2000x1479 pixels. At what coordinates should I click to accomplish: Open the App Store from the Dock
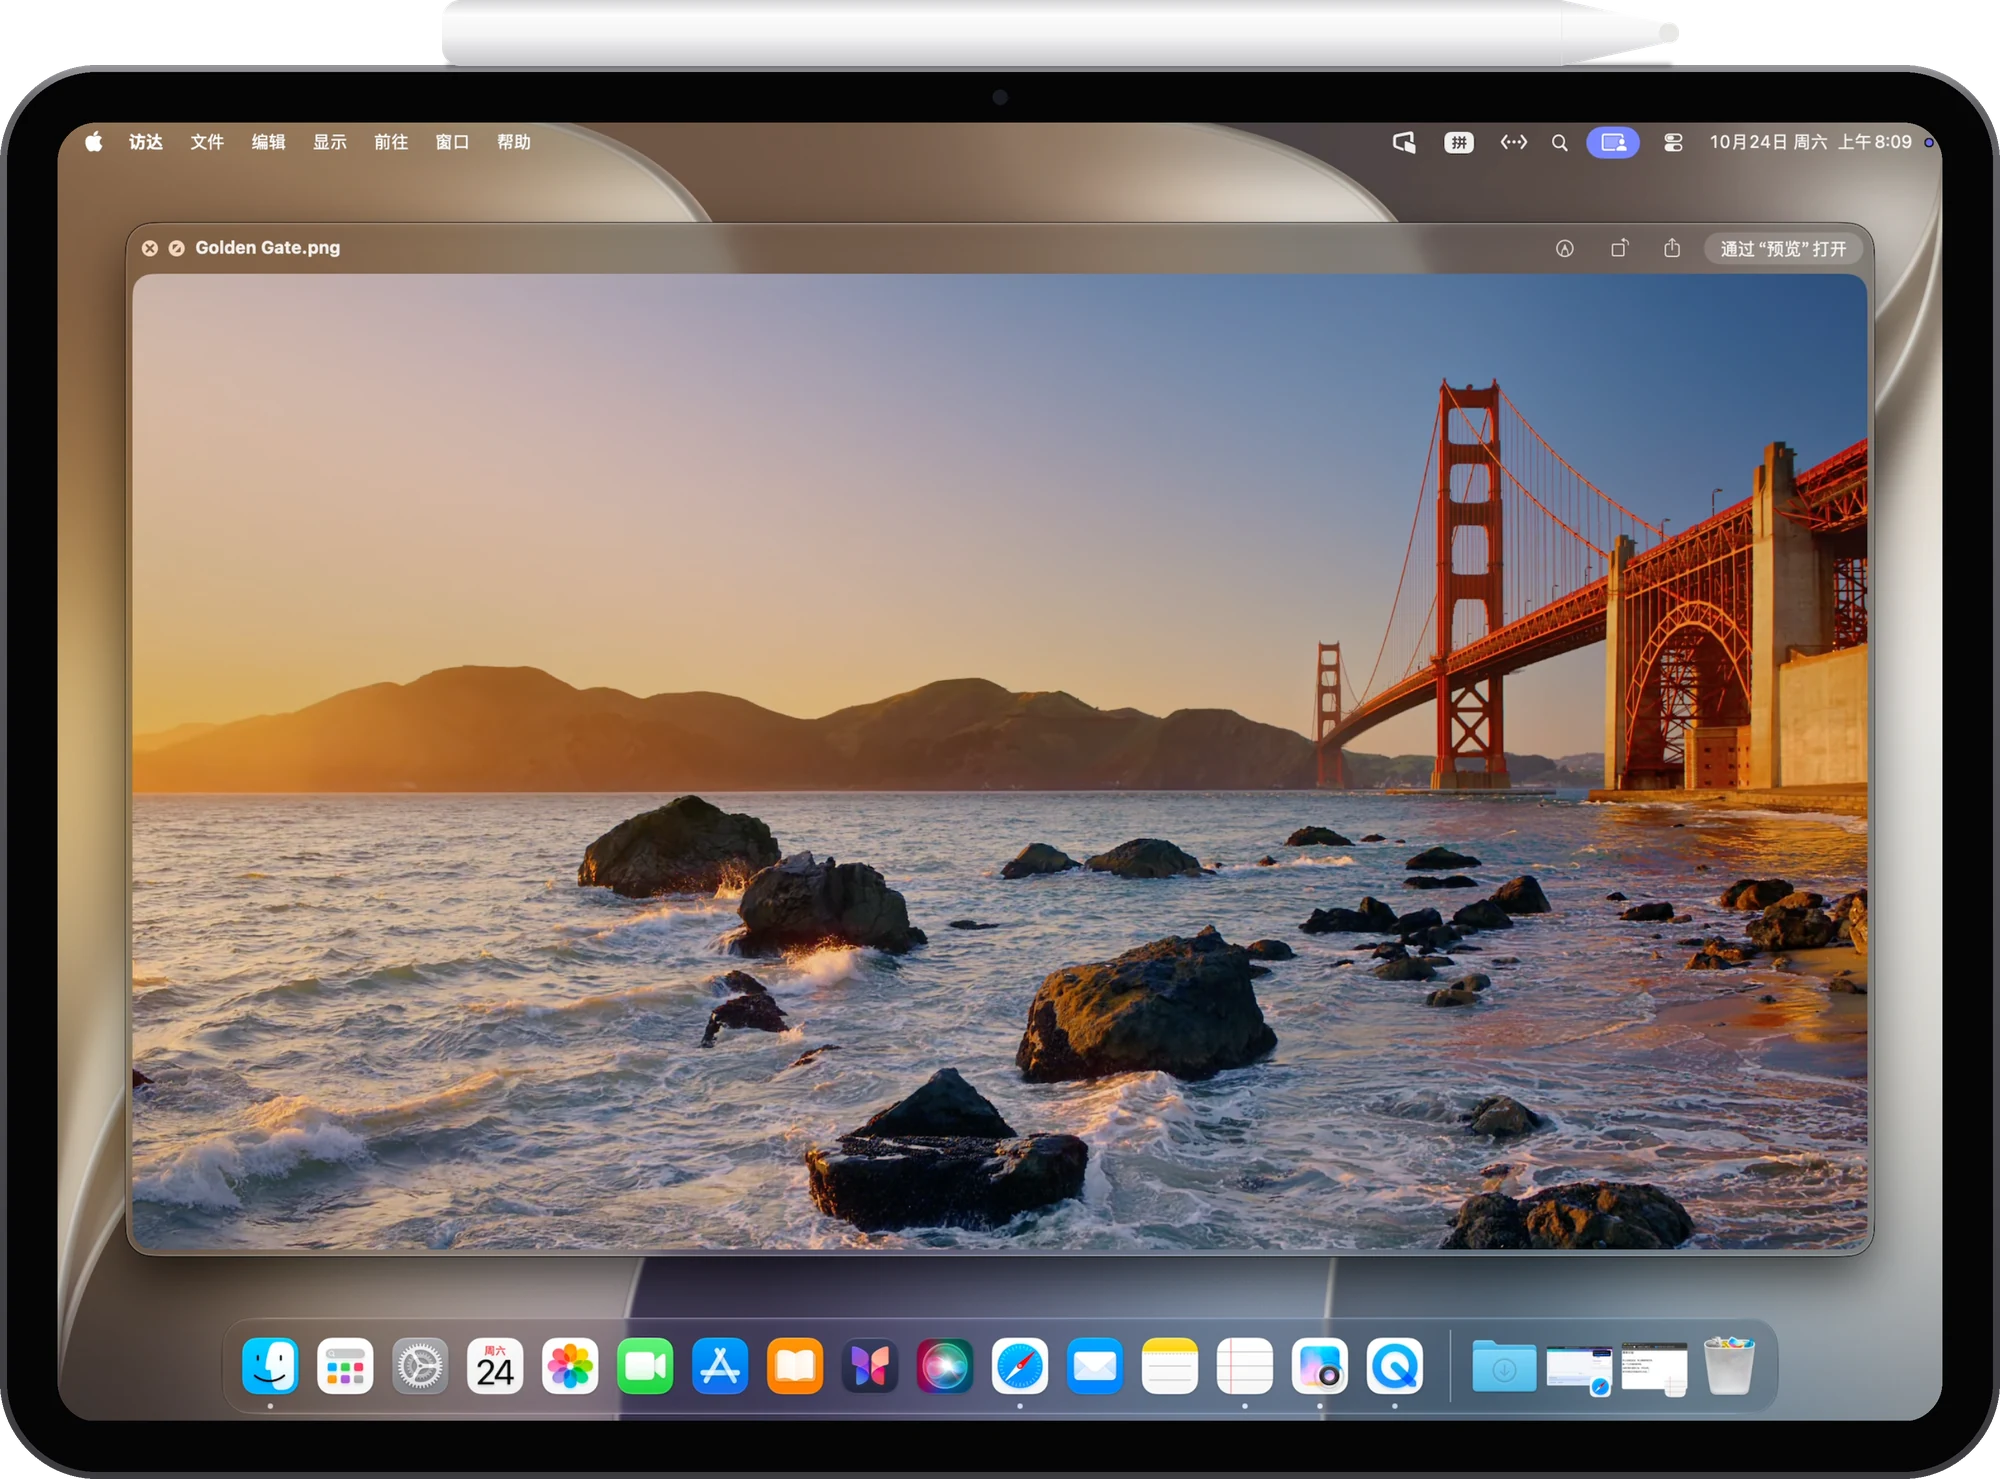point(720,1366)
